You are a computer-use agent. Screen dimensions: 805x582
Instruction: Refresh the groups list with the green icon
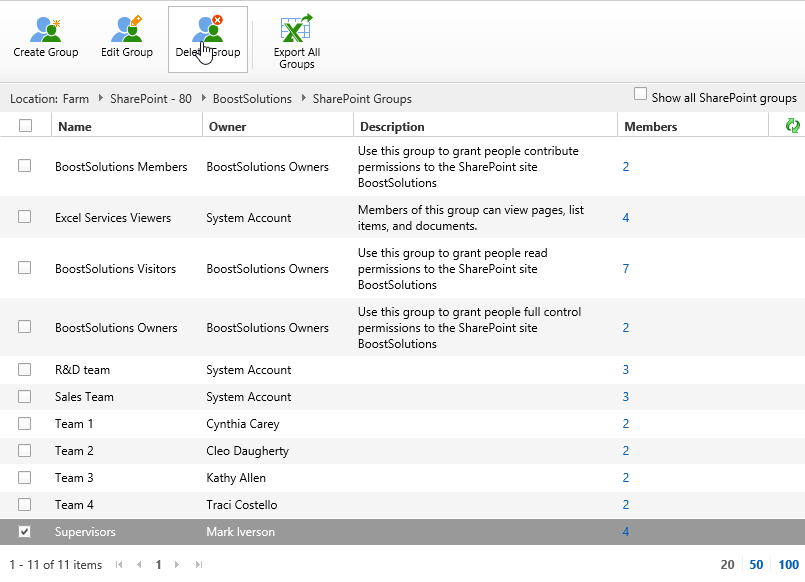792,126
